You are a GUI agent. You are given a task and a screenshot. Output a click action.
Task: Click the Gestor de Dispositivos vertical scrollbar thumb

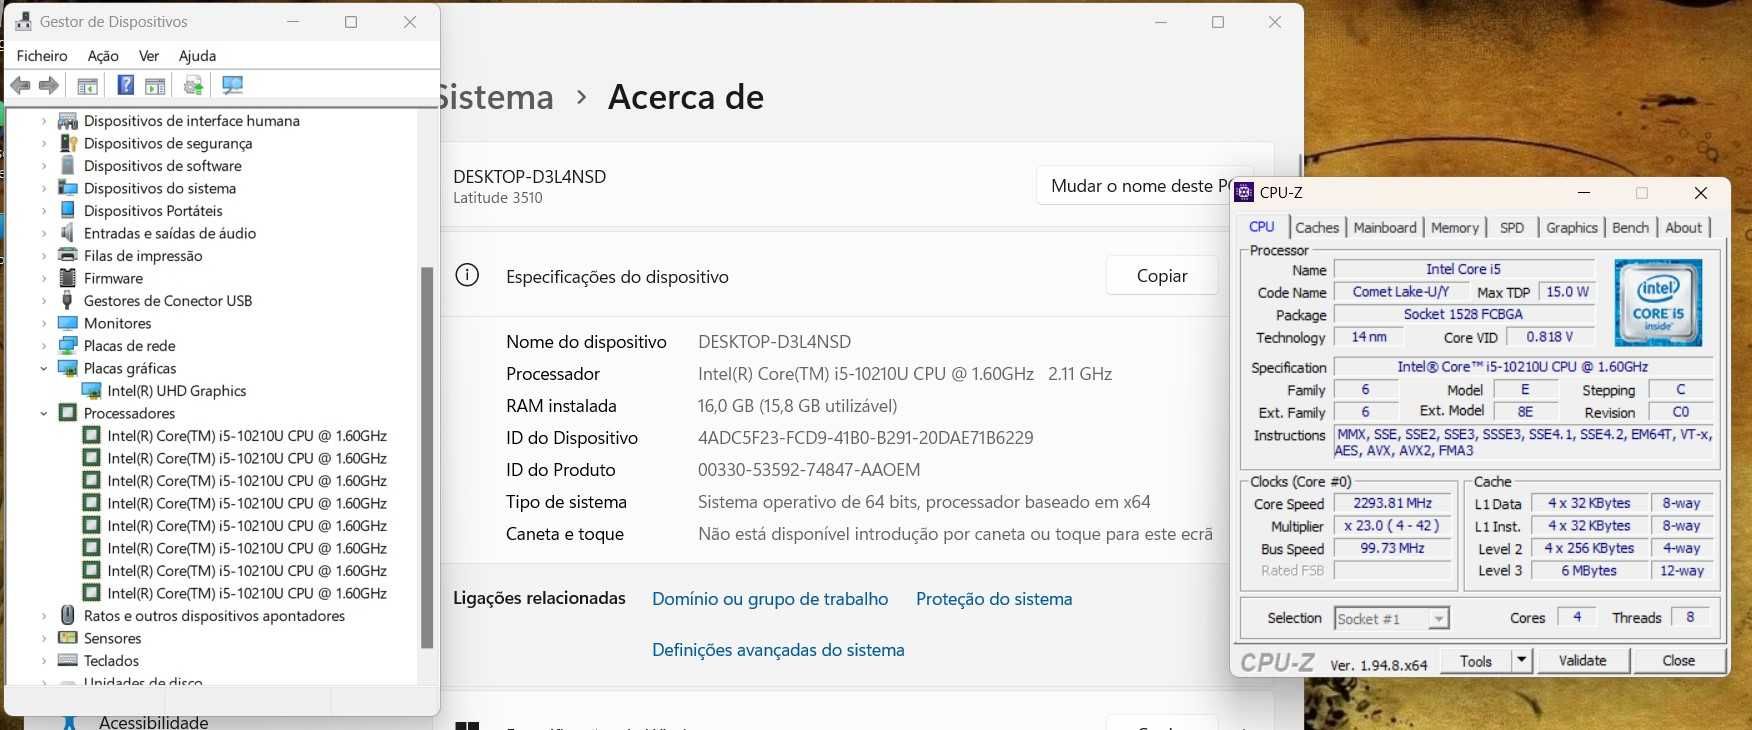[427, 457]
